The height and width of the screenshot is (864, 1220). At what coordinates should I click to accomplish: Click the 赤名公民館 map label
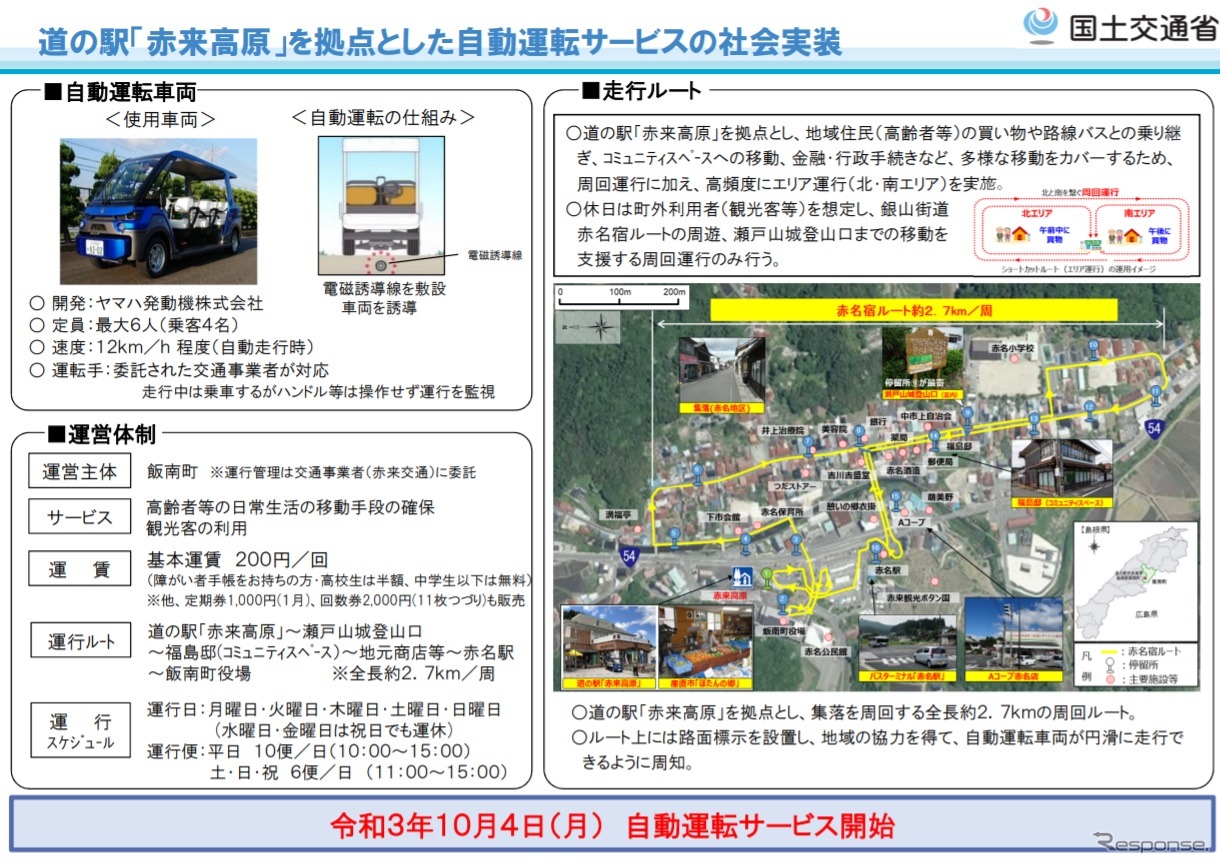[826, 651]
